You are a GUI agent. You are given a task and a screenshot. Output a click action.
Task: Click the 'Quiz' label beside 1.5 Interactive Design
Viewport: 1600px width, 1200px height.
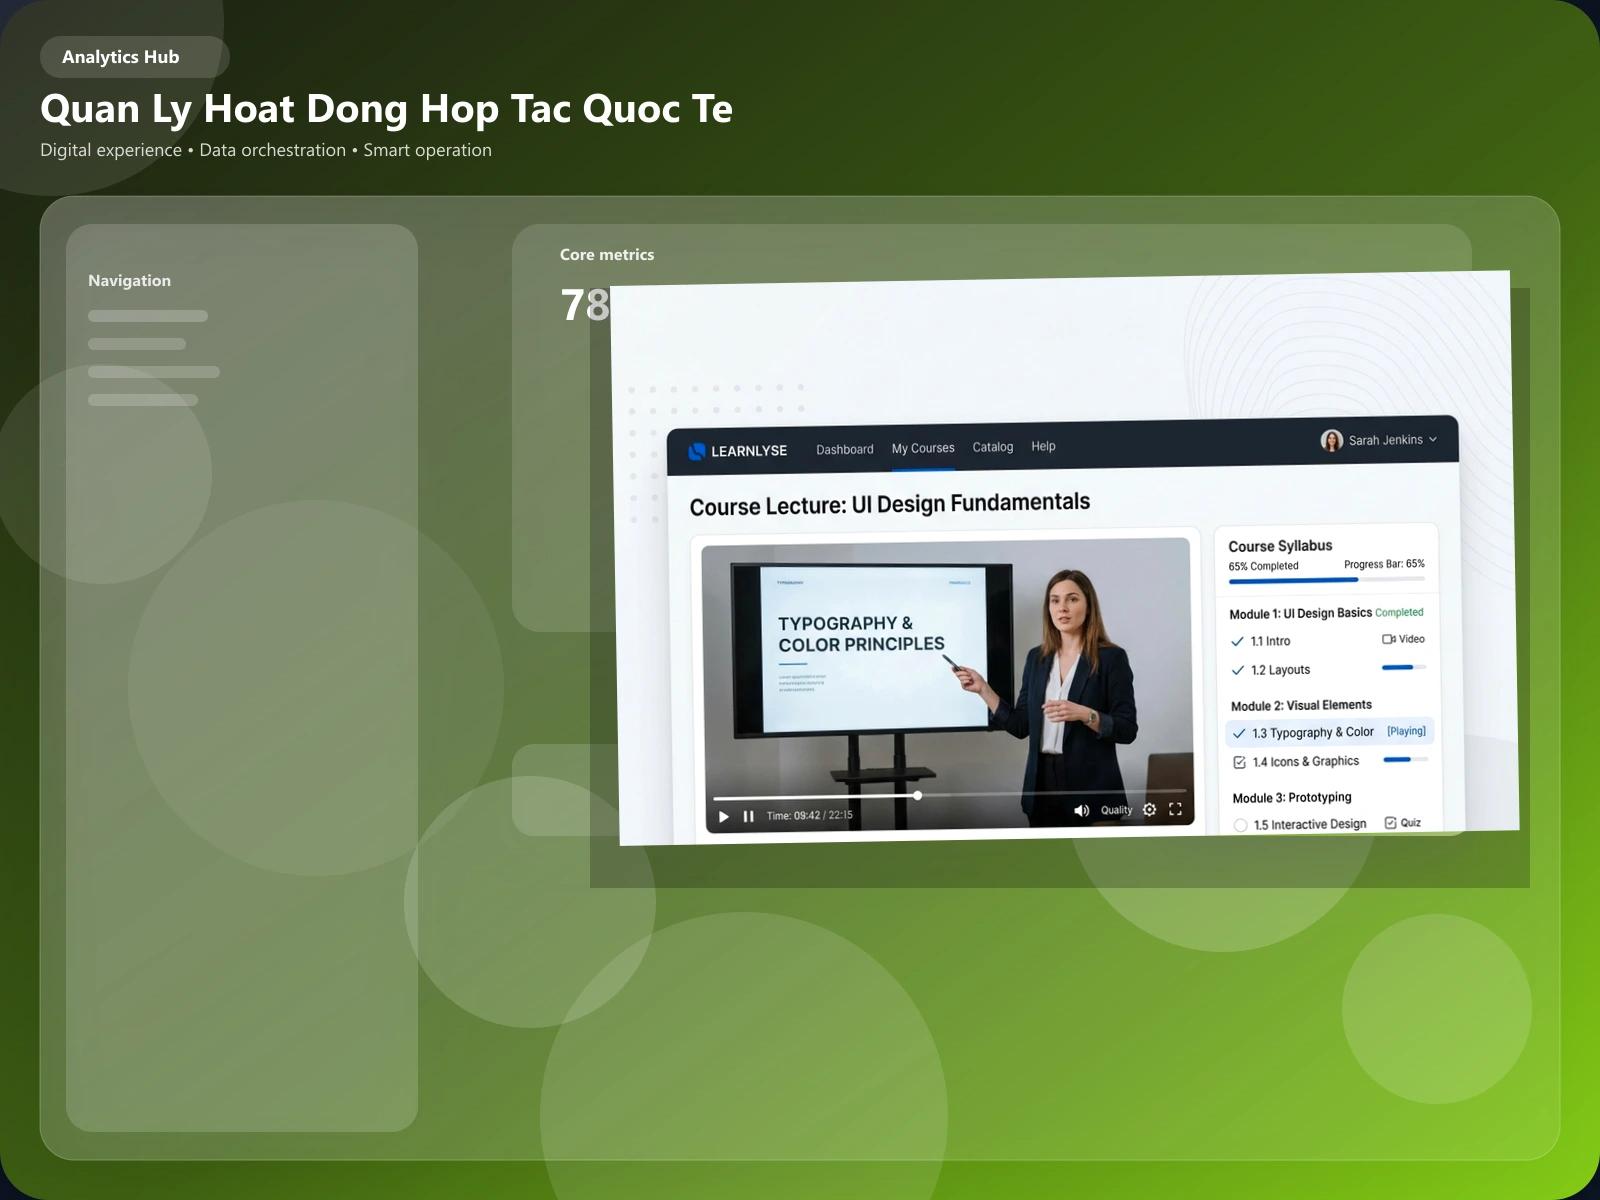pos(1411,823)
